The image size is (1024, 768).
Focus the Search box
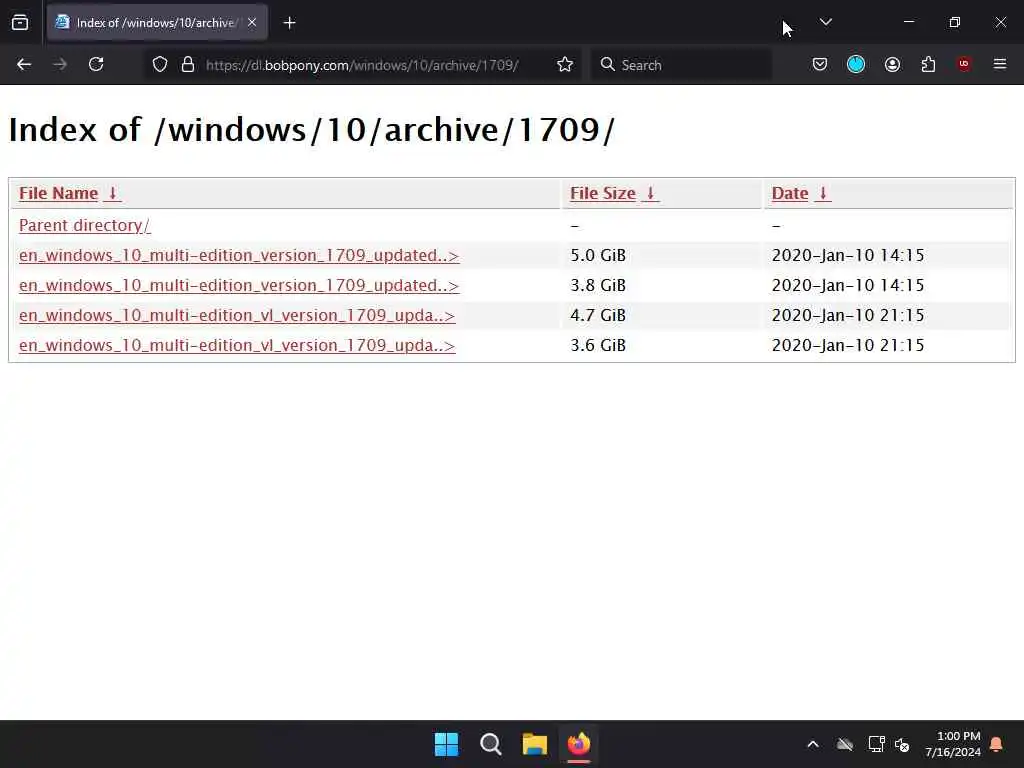(681, 65)
